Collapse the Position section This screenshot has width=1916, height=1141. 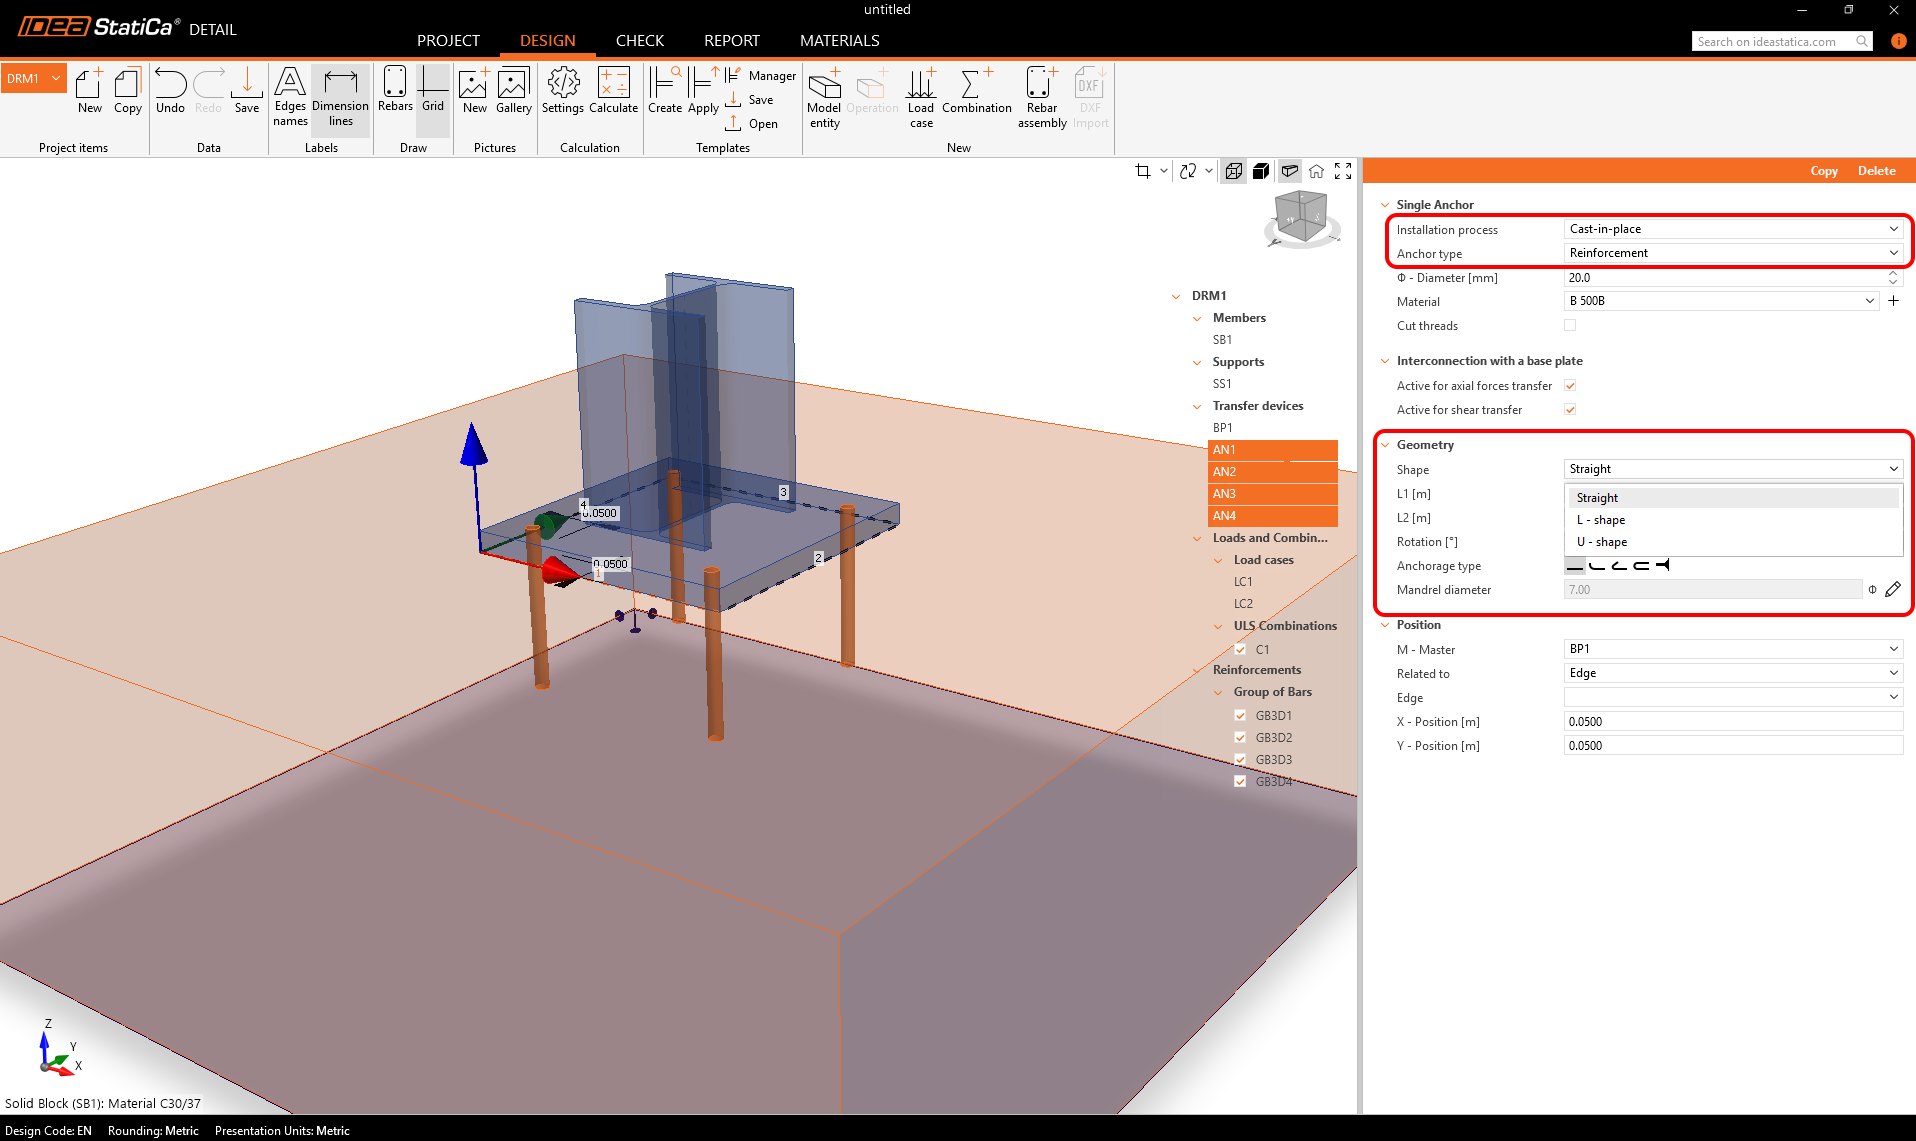(x=1385, y=625)
